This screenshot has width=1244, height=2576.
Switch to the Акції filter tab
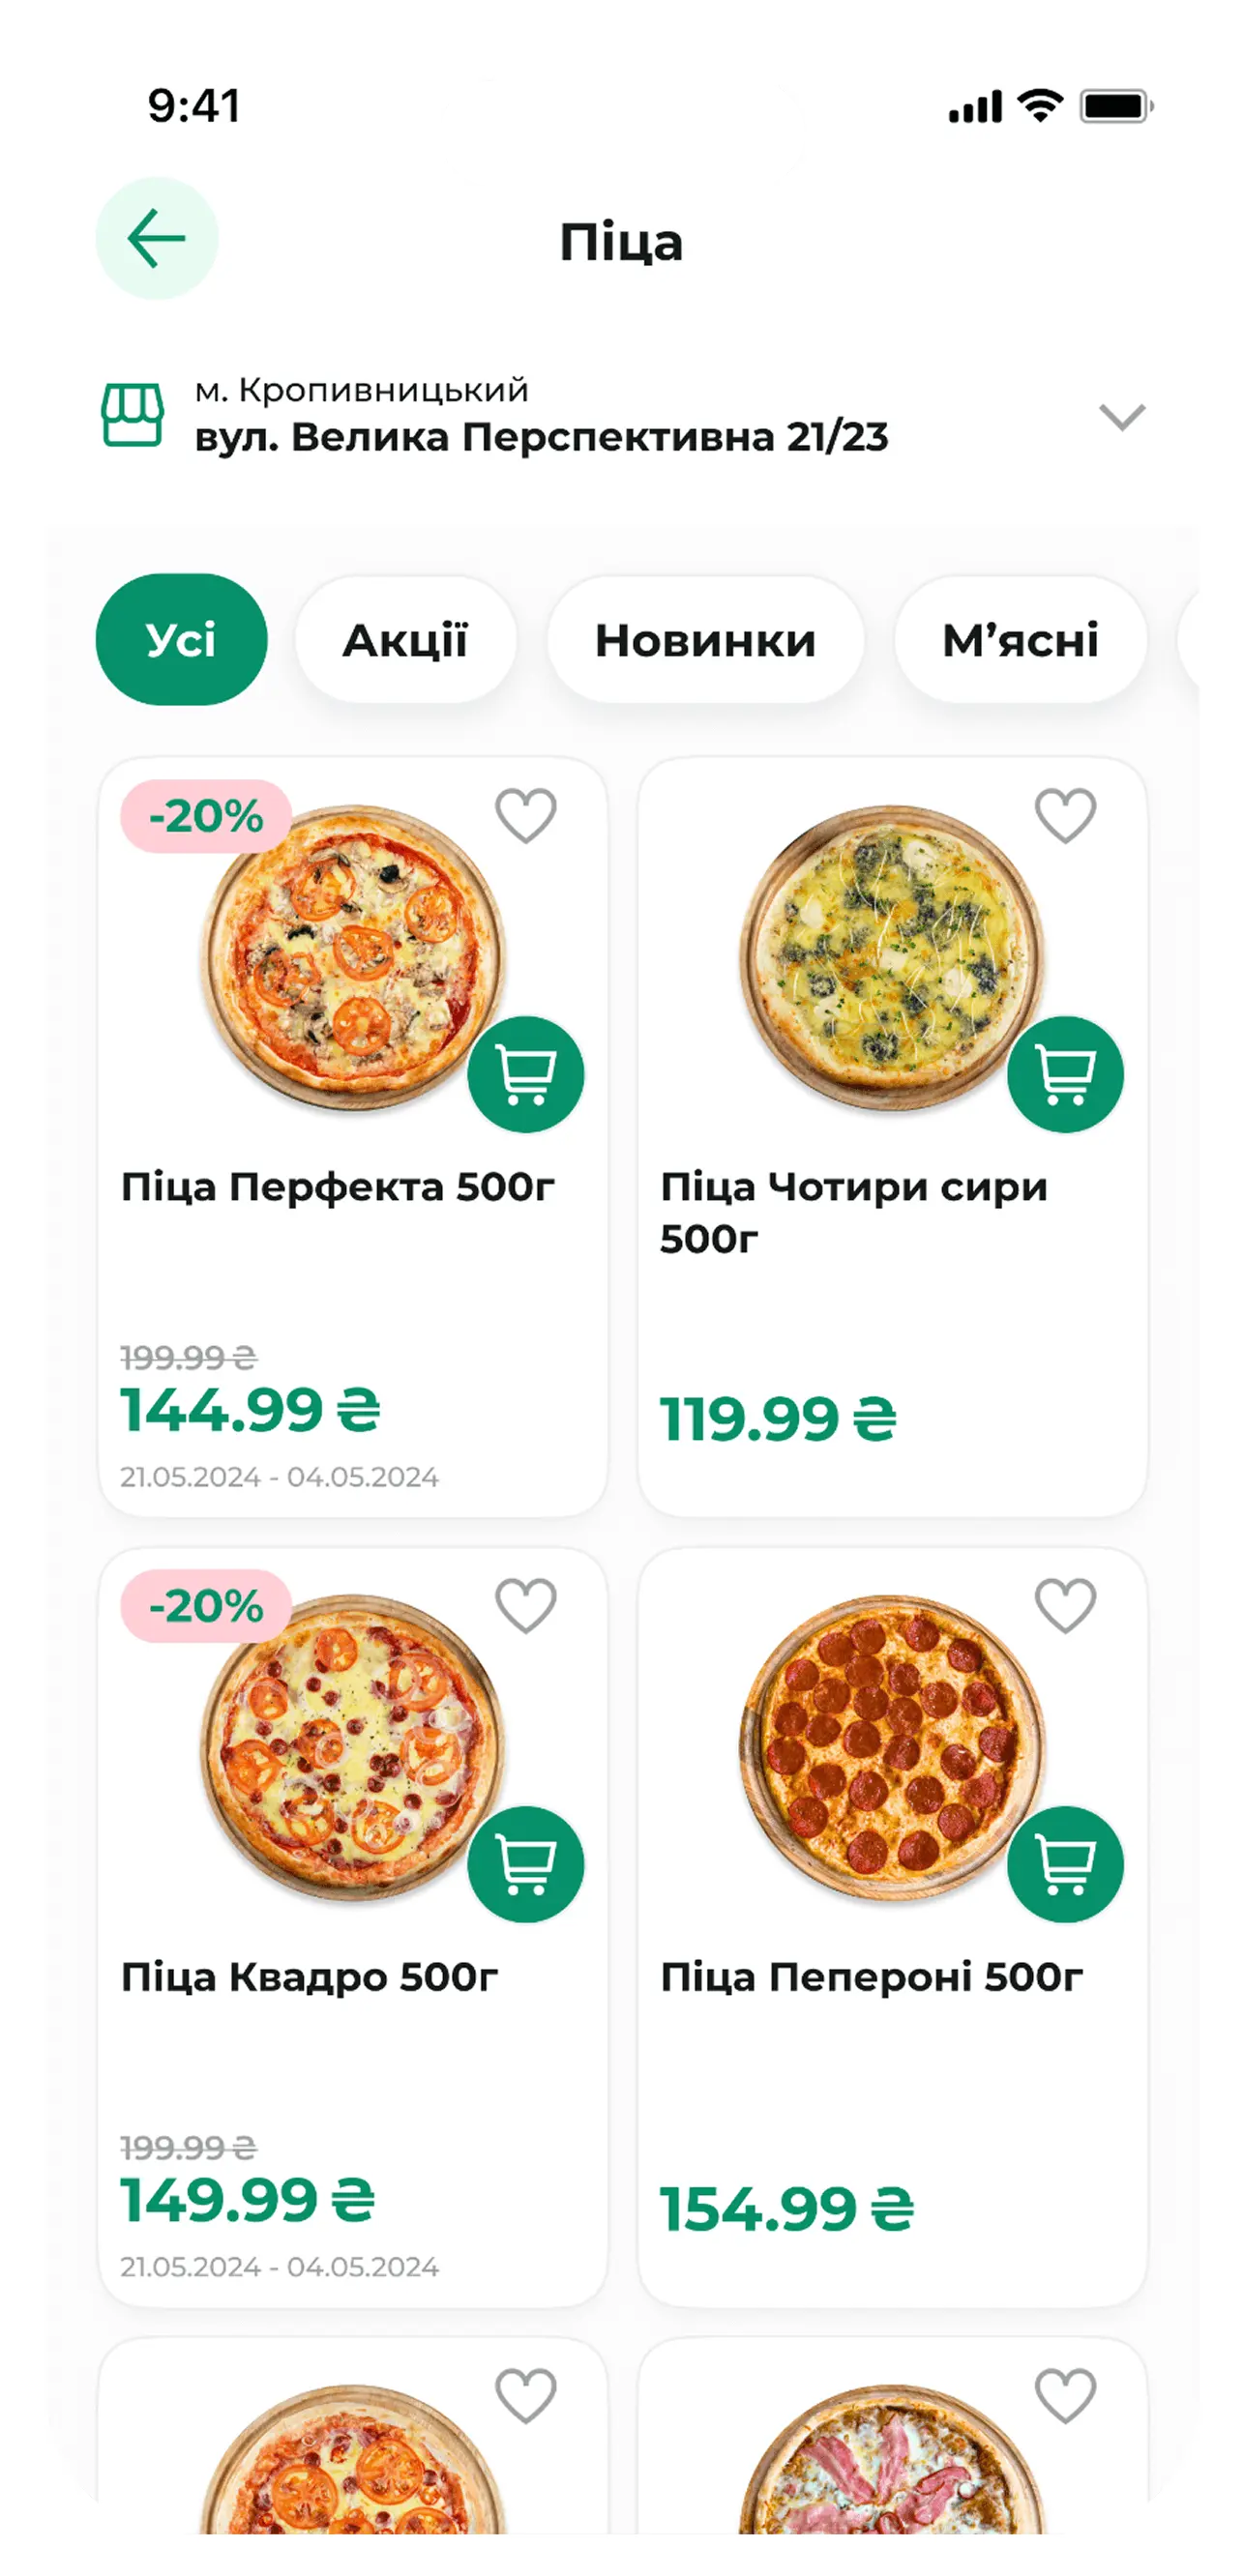405,640
